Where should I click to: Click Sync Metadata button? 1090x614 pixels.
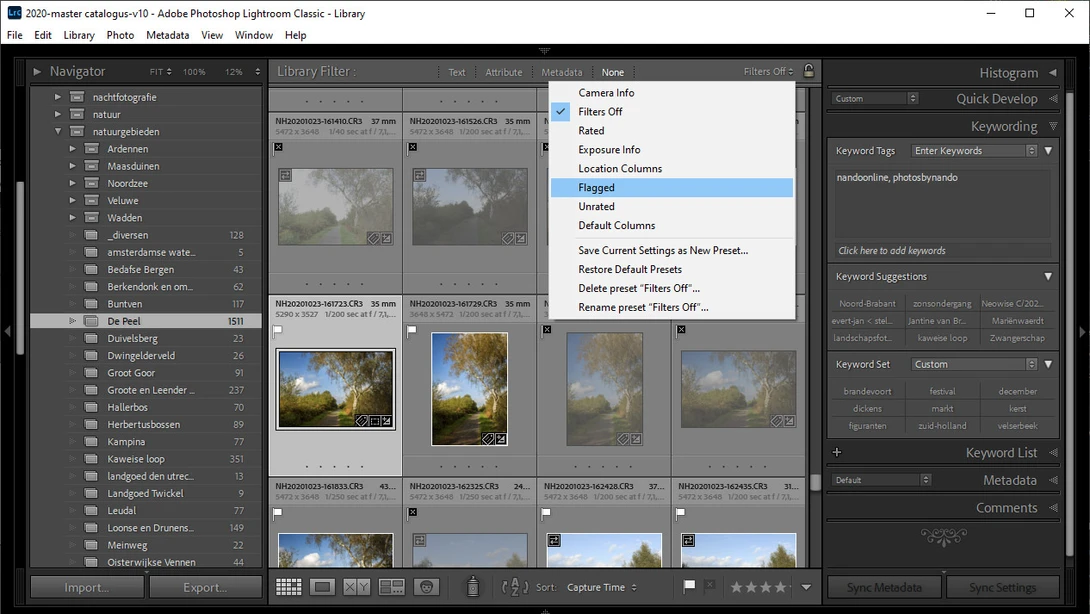coord(884,588)
